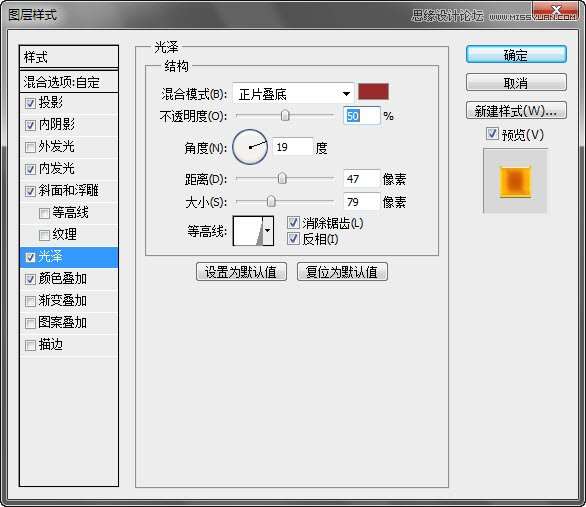Select the 斜面和浮雕 effect row label
This screenshot has height=507, width=586.
pyautogui.click(x=68, y=191)
